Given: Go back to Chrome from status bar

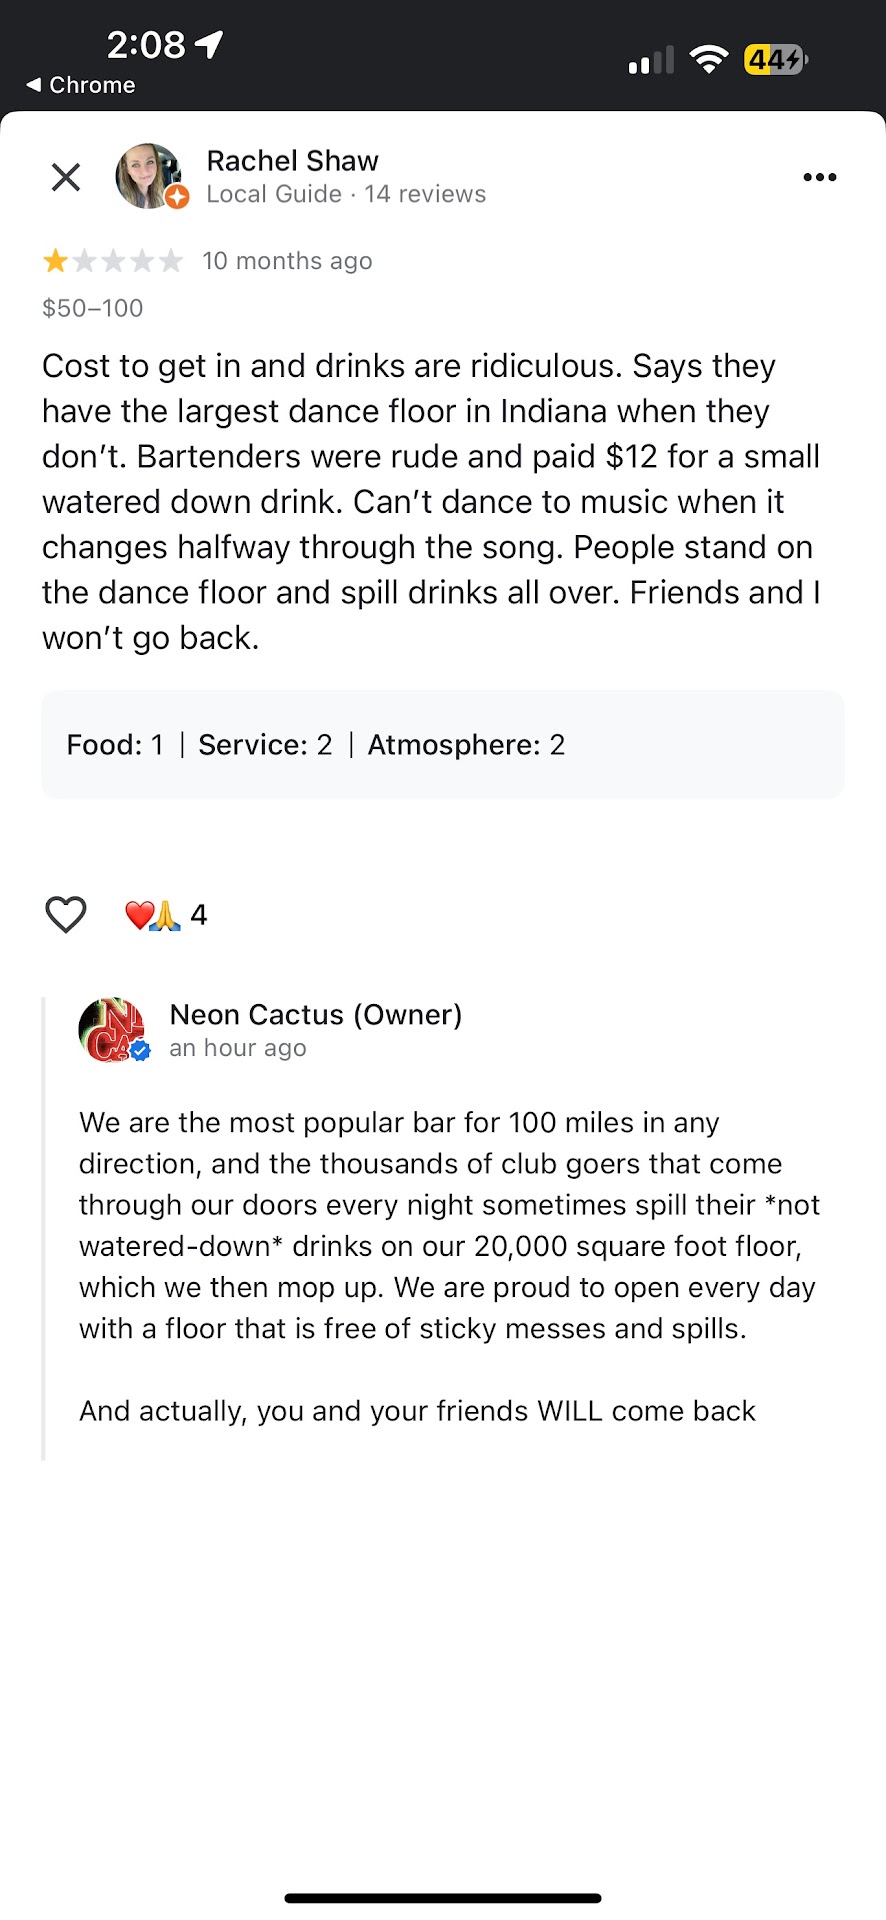Looking at the screenshot, I should pos(81,85).
